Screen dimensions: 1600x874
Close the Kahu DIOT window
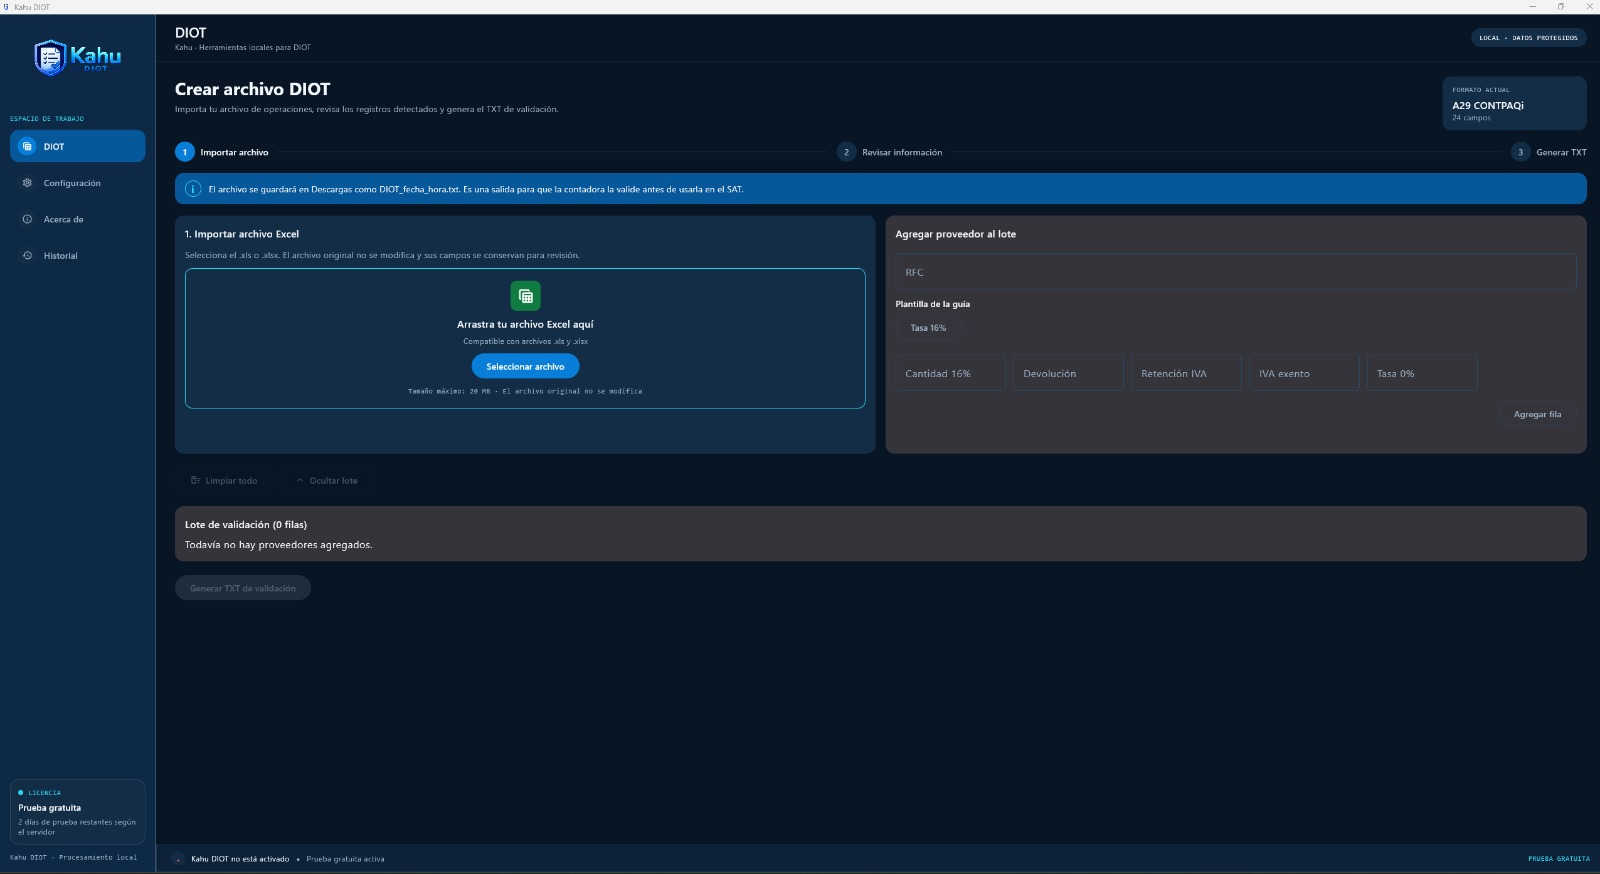[x=1590, y=7]
